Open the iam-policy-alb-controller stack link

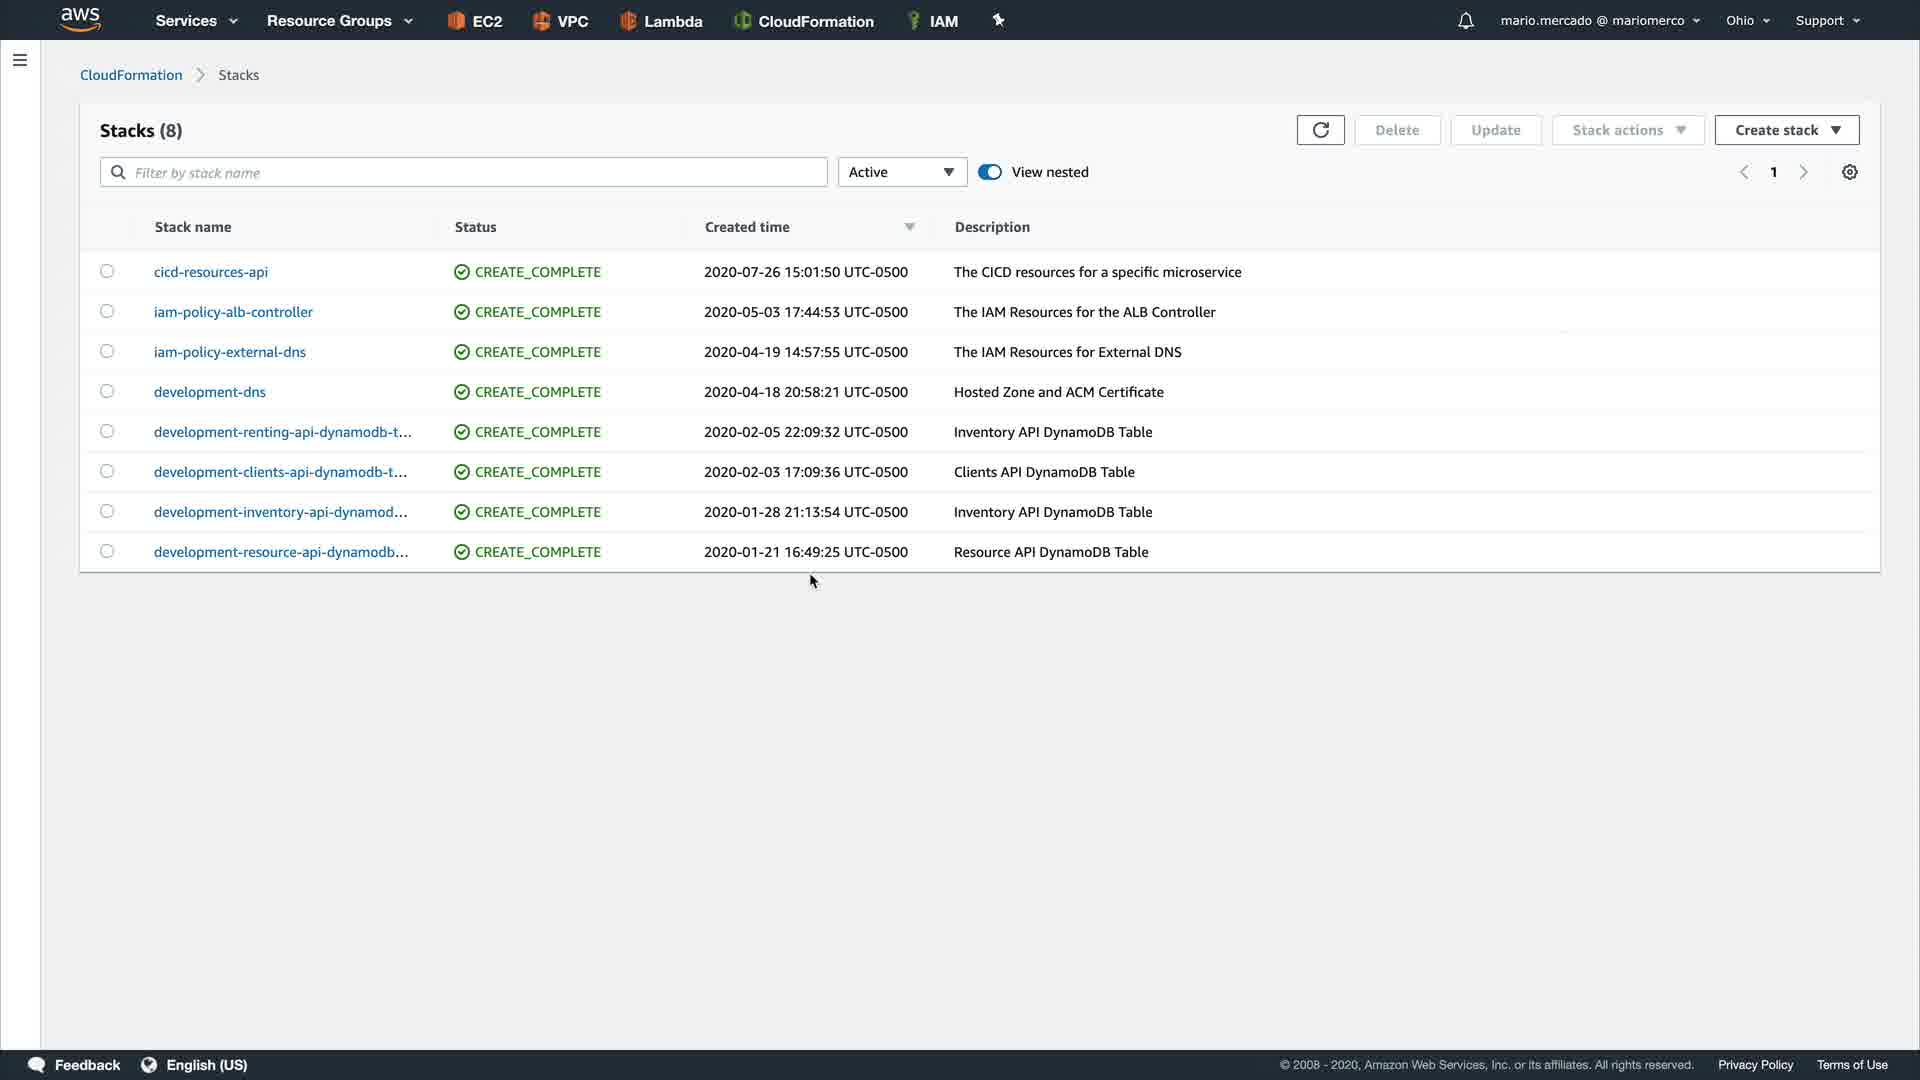tap(233, 312)
